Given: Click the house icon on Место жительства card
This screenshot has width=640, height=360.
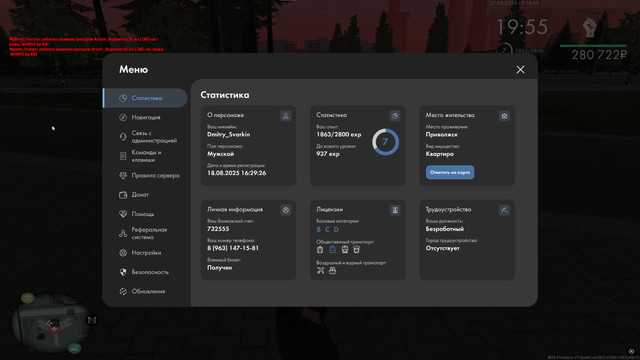Looking at the screenshot, I should 504,116.
